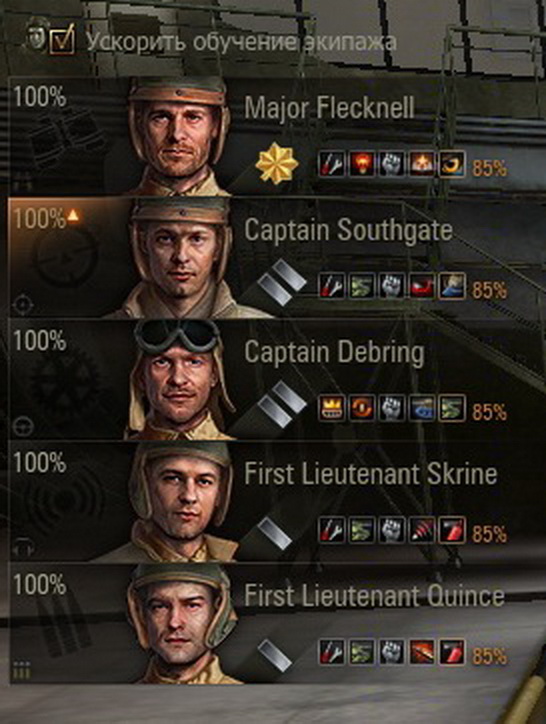The image size is (546, 724).
Task: Click the 85% skill progress beside Debring
Action: click(x=489, y=412)
